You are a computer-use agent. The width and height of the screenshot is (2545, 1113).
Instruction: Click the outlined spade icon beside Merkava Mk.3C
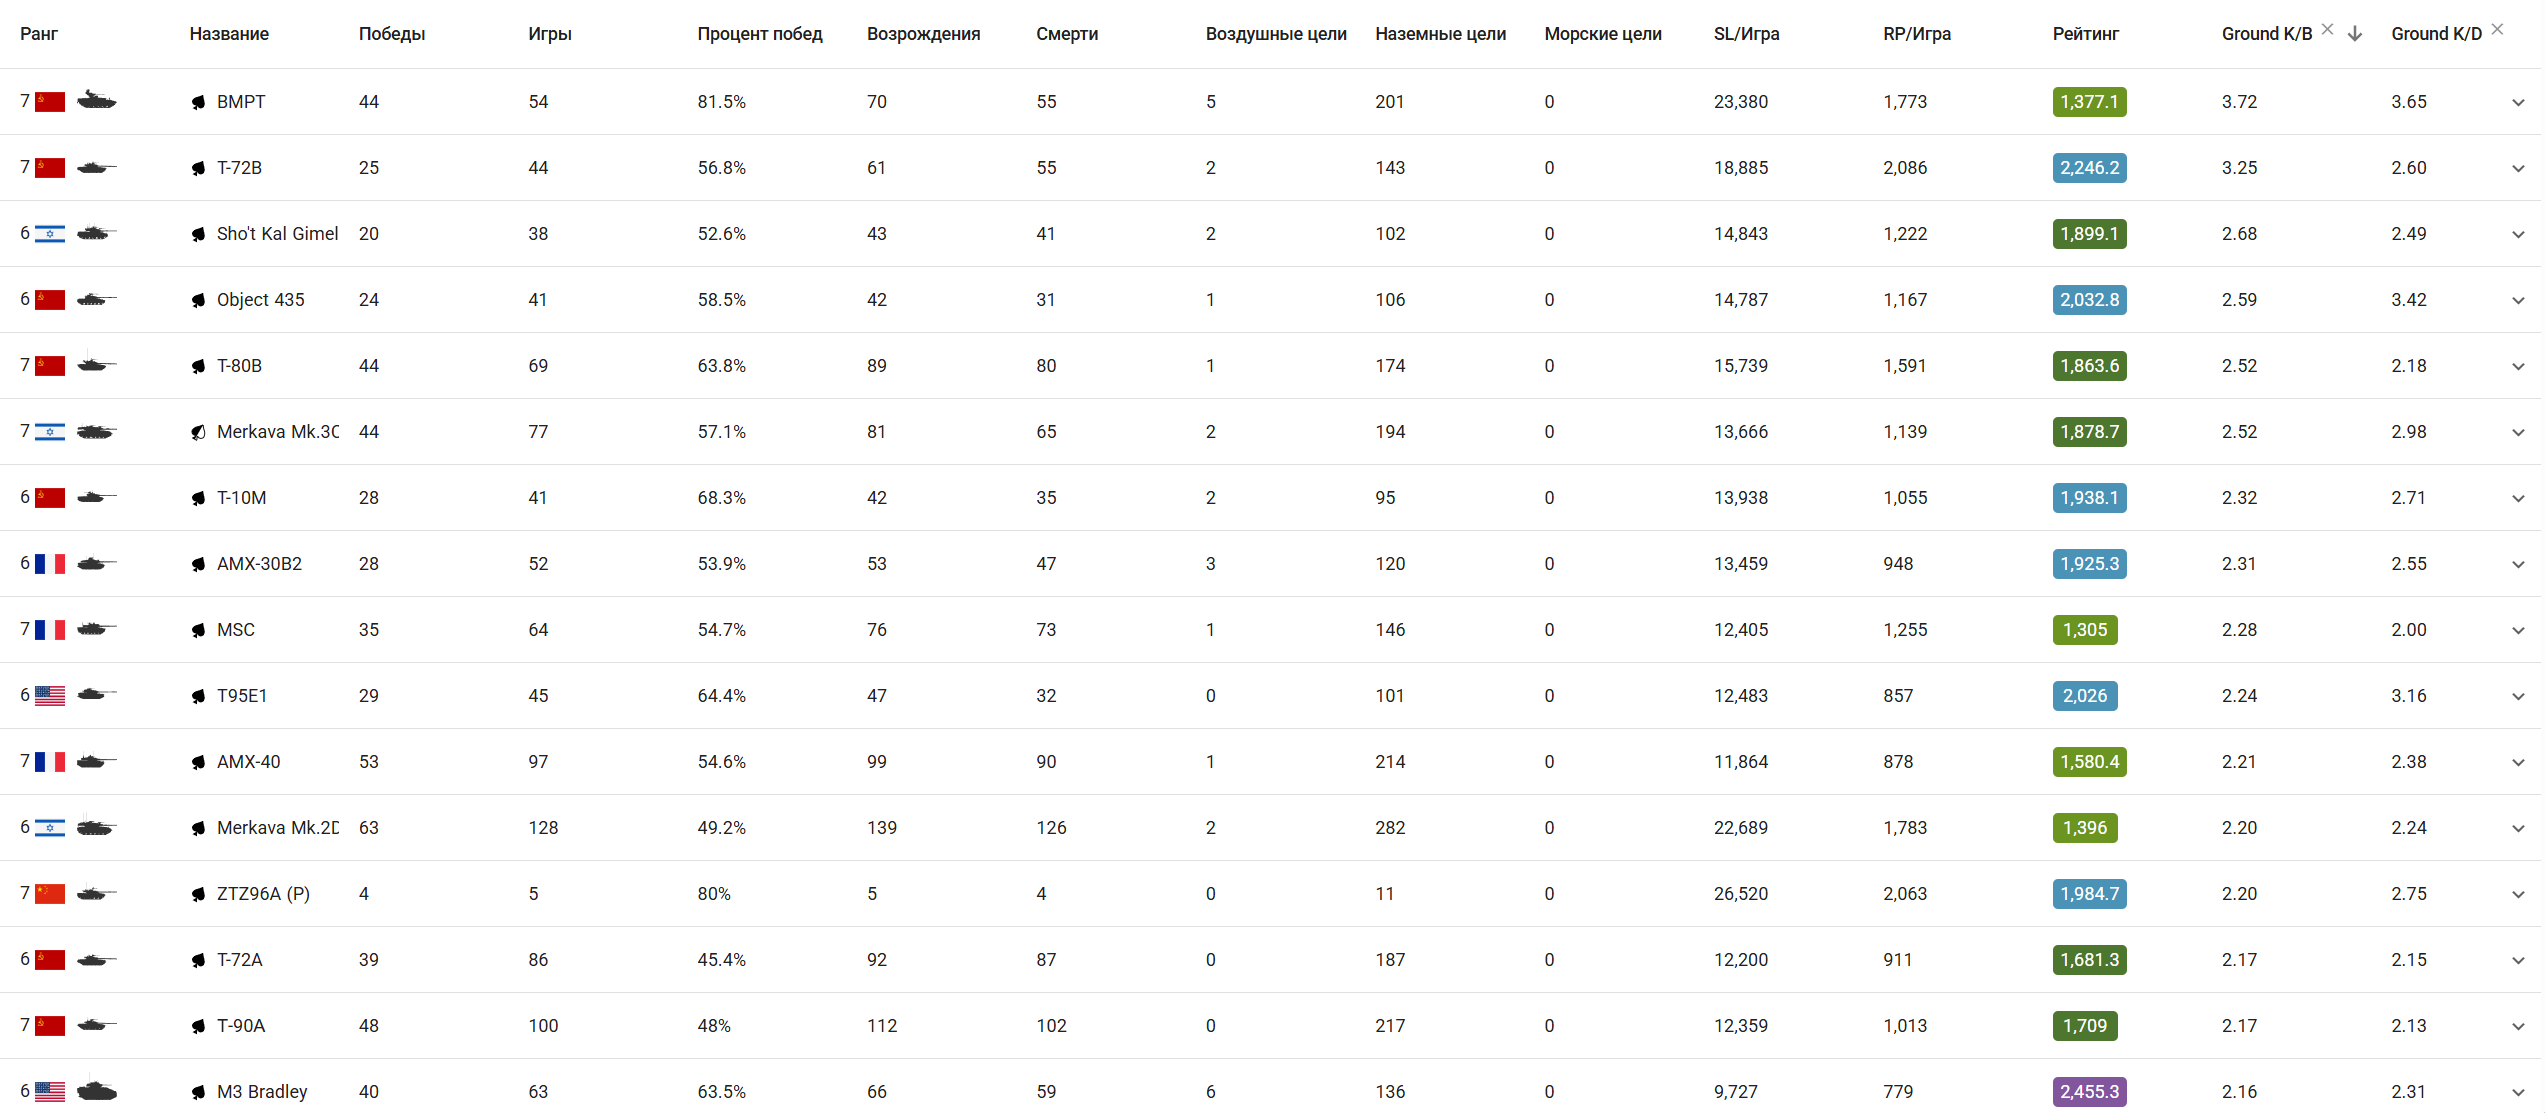pos(198,432)
